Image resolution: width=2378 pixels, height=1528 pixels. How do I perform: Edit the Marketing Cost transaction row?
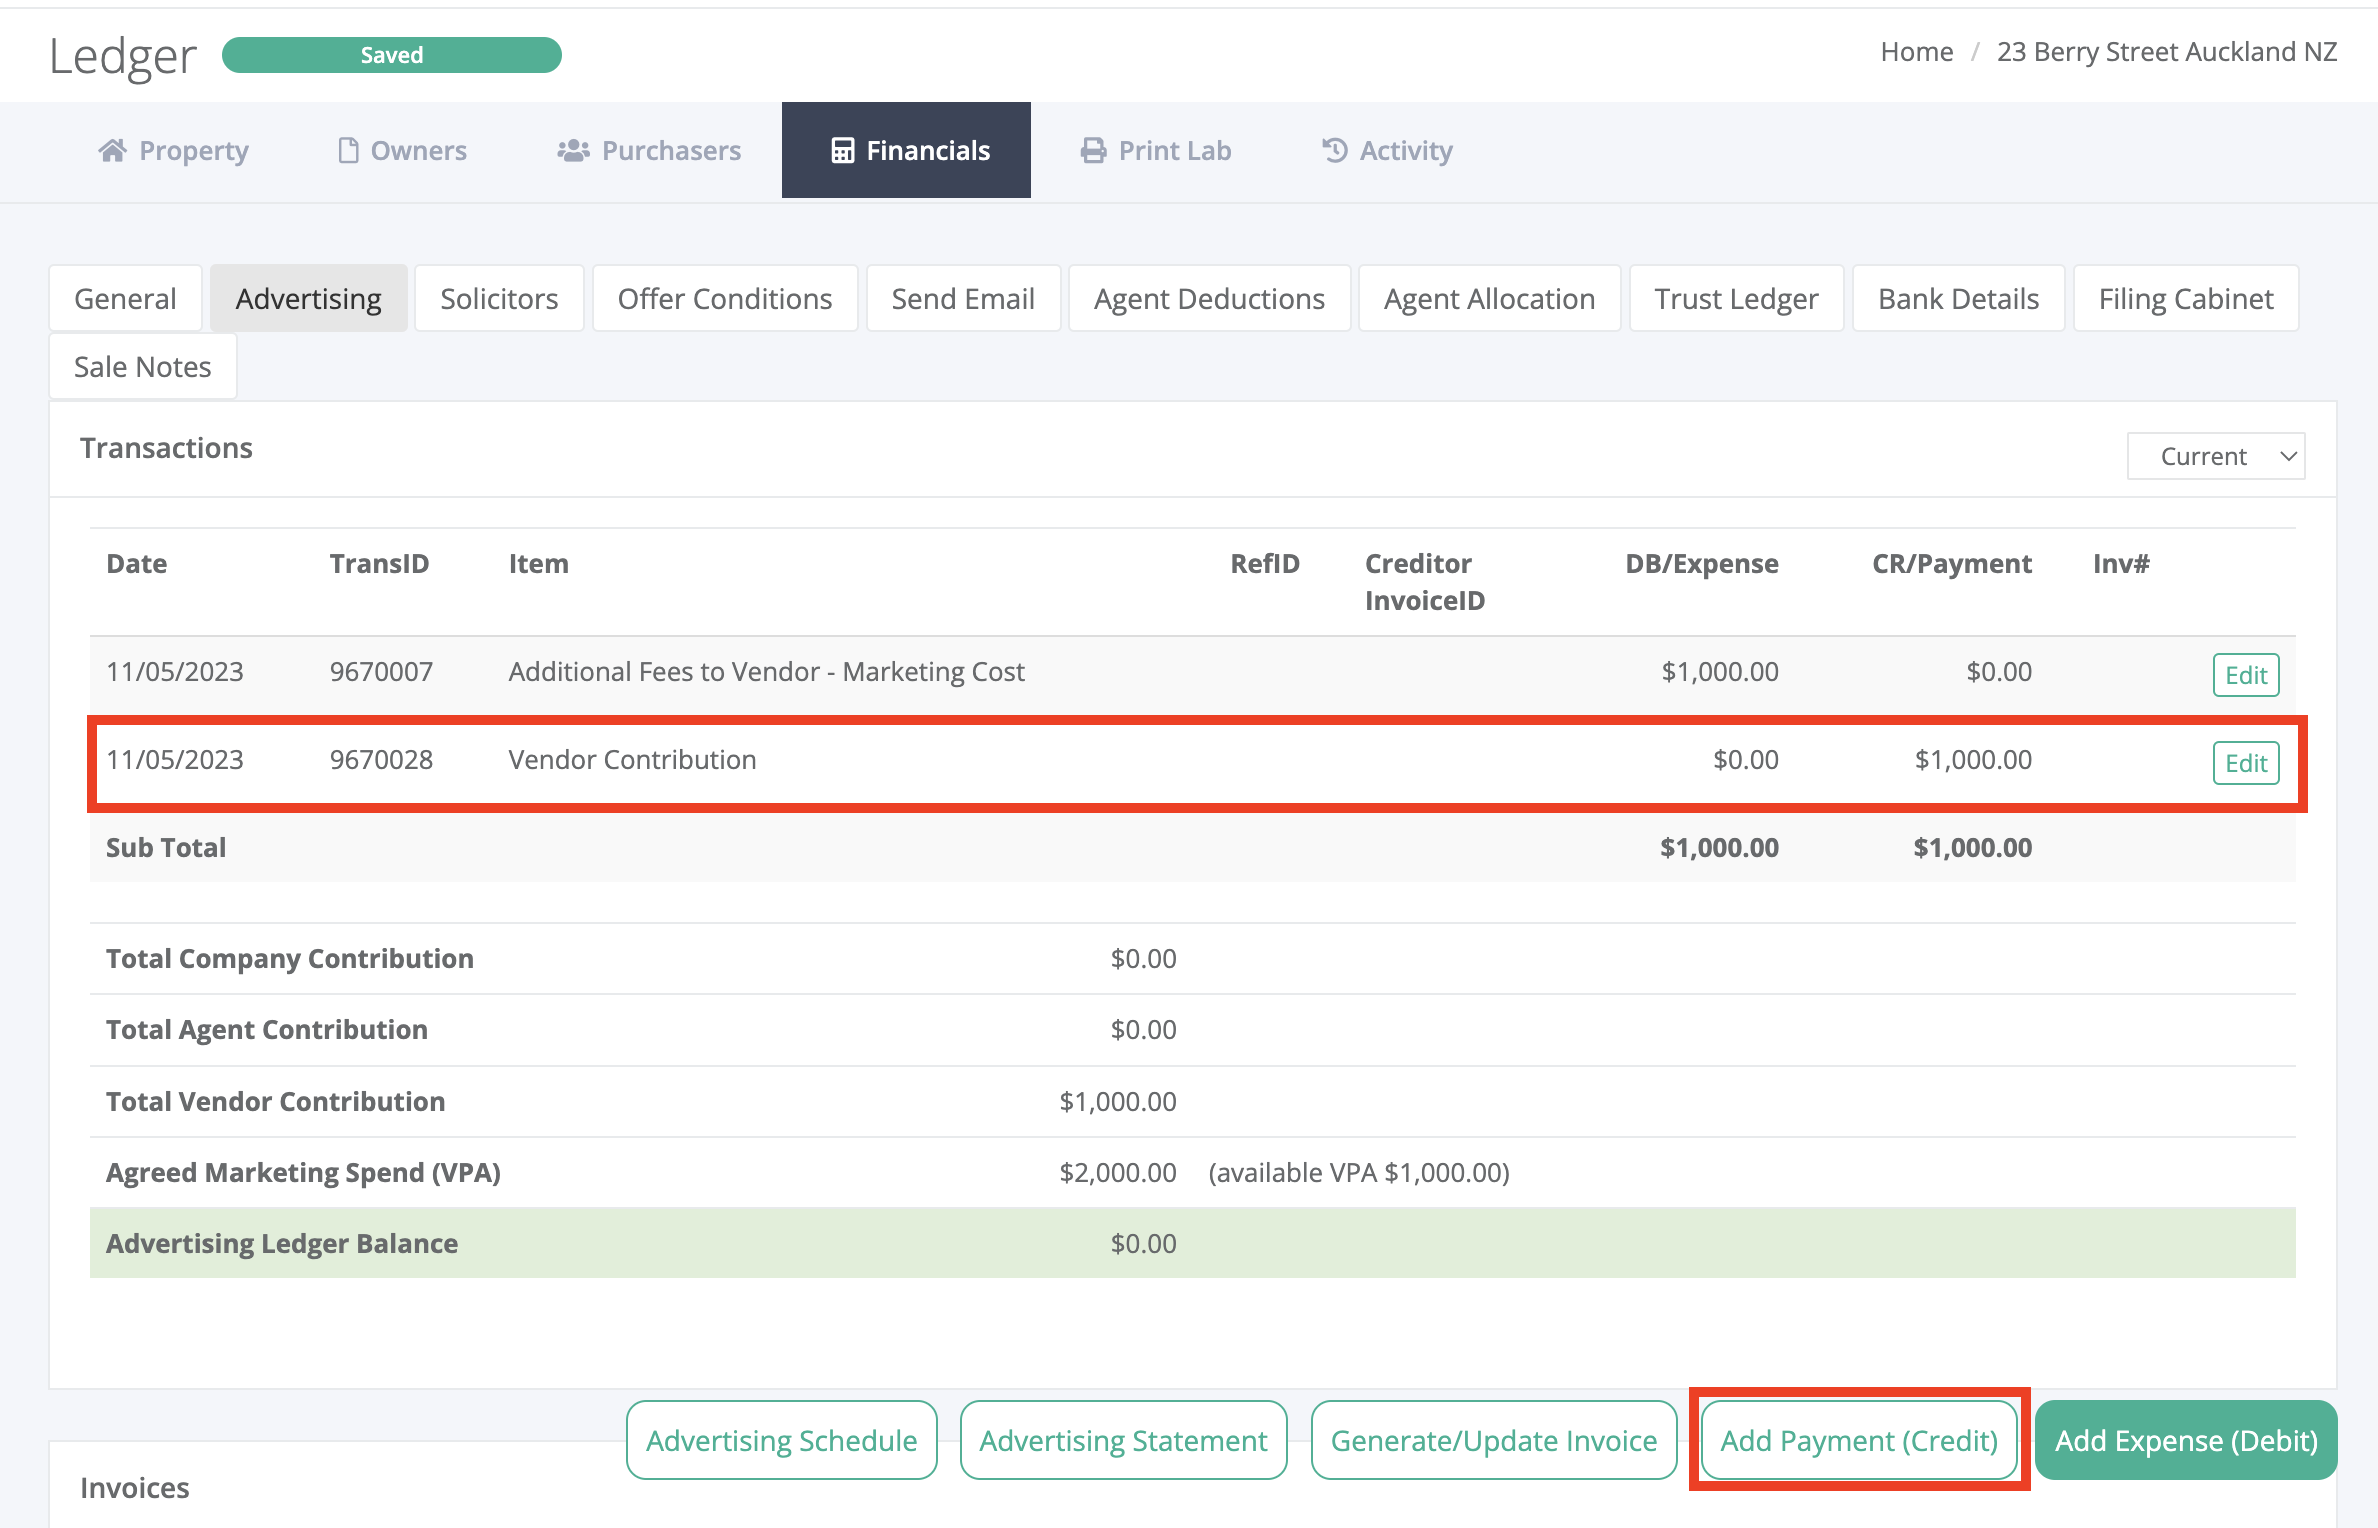[x=2245, y=675]
